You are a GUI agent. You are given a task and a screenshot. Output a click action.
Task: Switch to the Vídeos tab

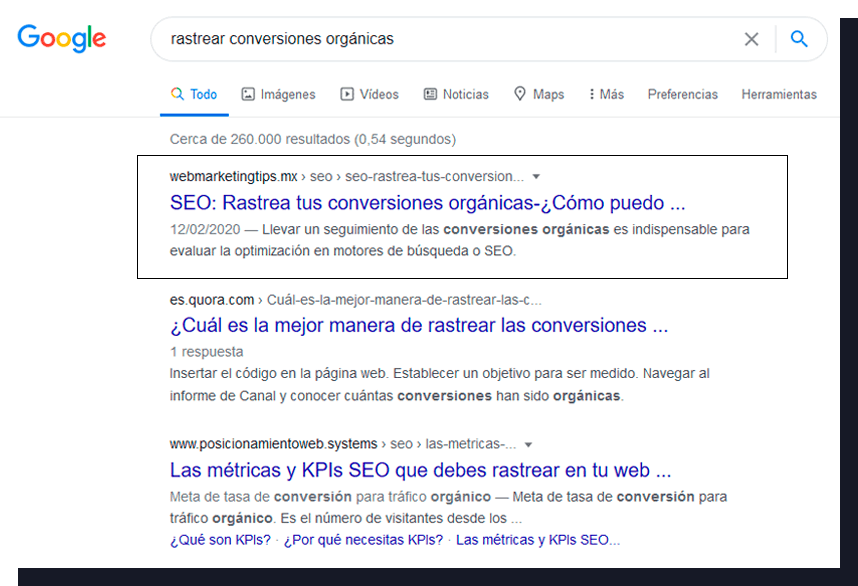369,94
